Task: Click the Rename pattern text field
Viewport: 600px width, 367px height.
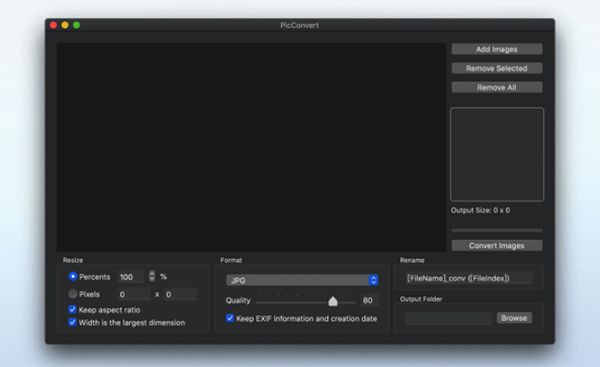Action: (469, 278)
